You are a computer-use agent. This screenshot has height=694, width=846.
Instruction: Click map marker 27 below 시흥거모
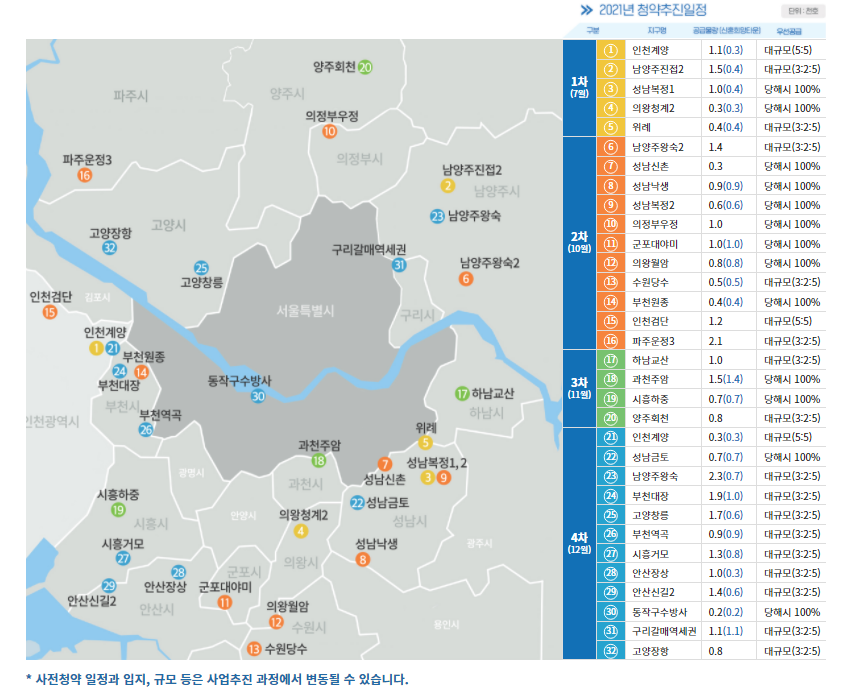tap(123, 559)
